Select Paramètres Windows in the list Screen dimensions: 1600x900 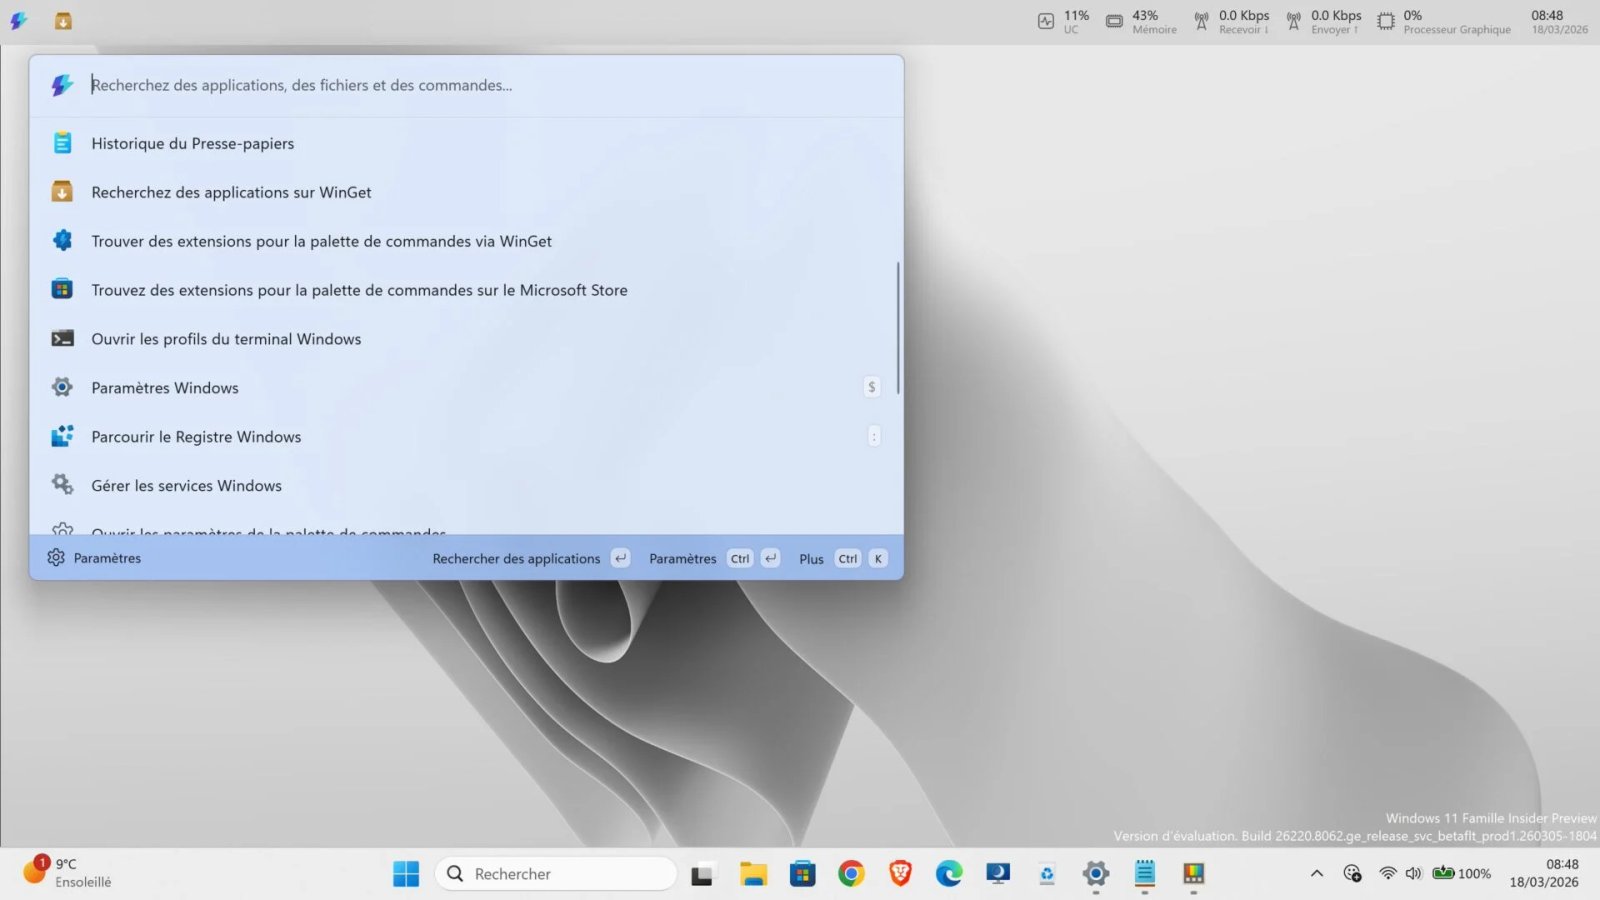pos(165,388)
